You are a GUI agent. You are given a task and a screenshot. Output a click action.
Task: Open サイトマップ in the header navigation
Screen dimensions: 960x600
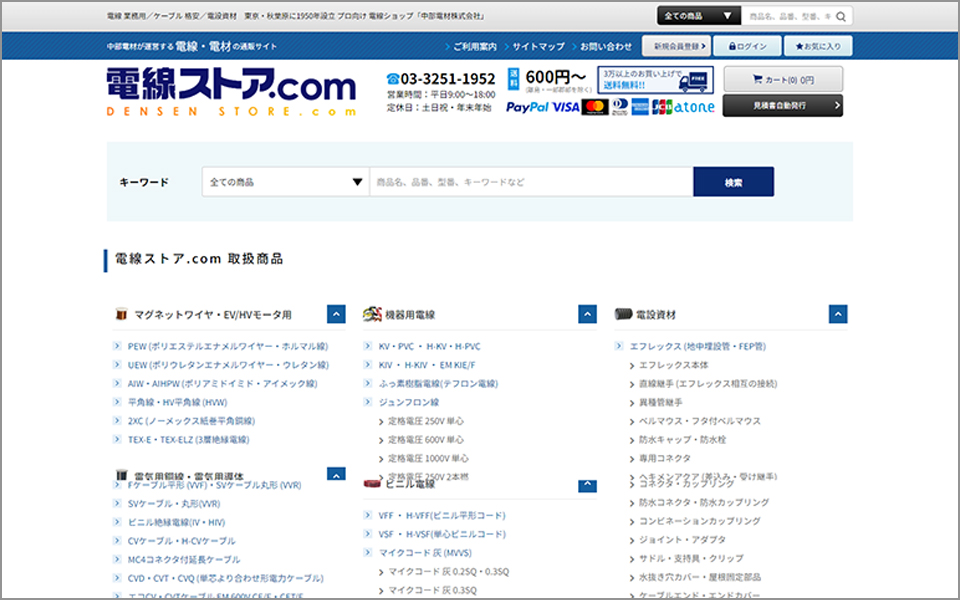[x=538, y=47]
